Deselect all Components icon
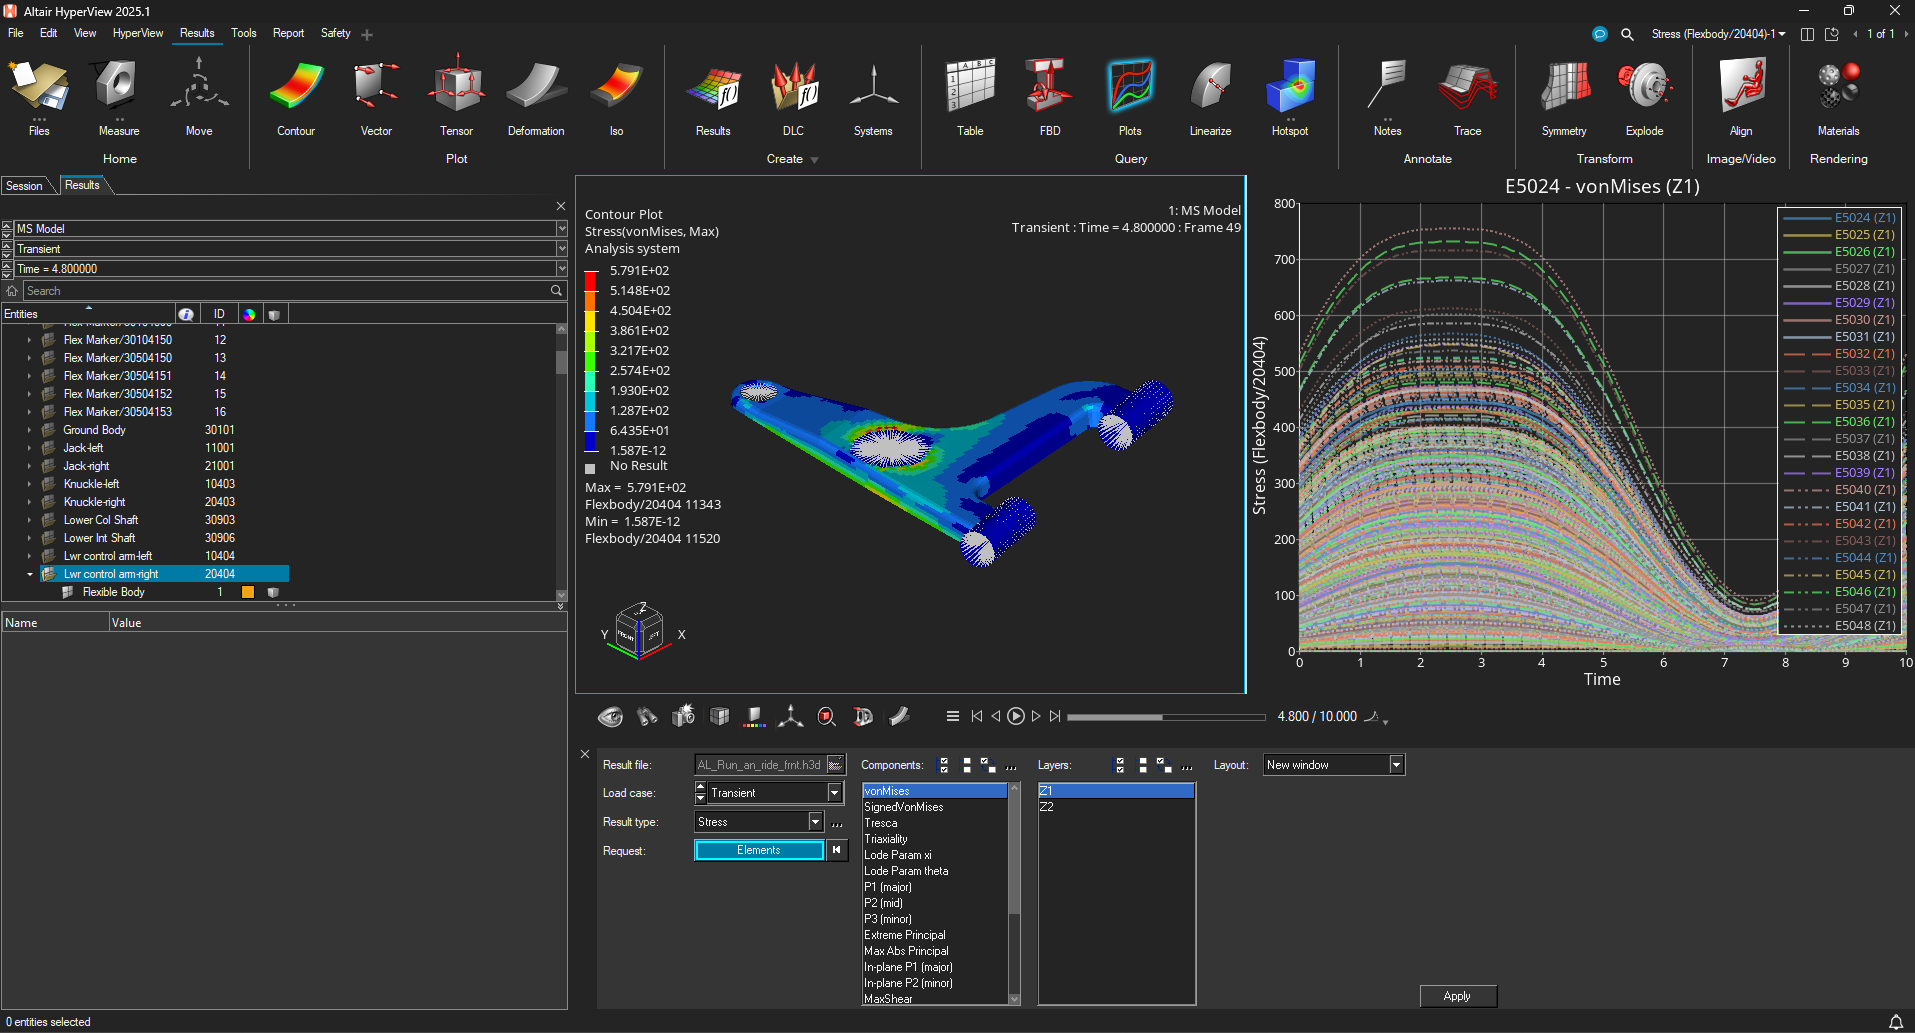This screenshot has width=1915, height=1033. [x=966, y=765]
